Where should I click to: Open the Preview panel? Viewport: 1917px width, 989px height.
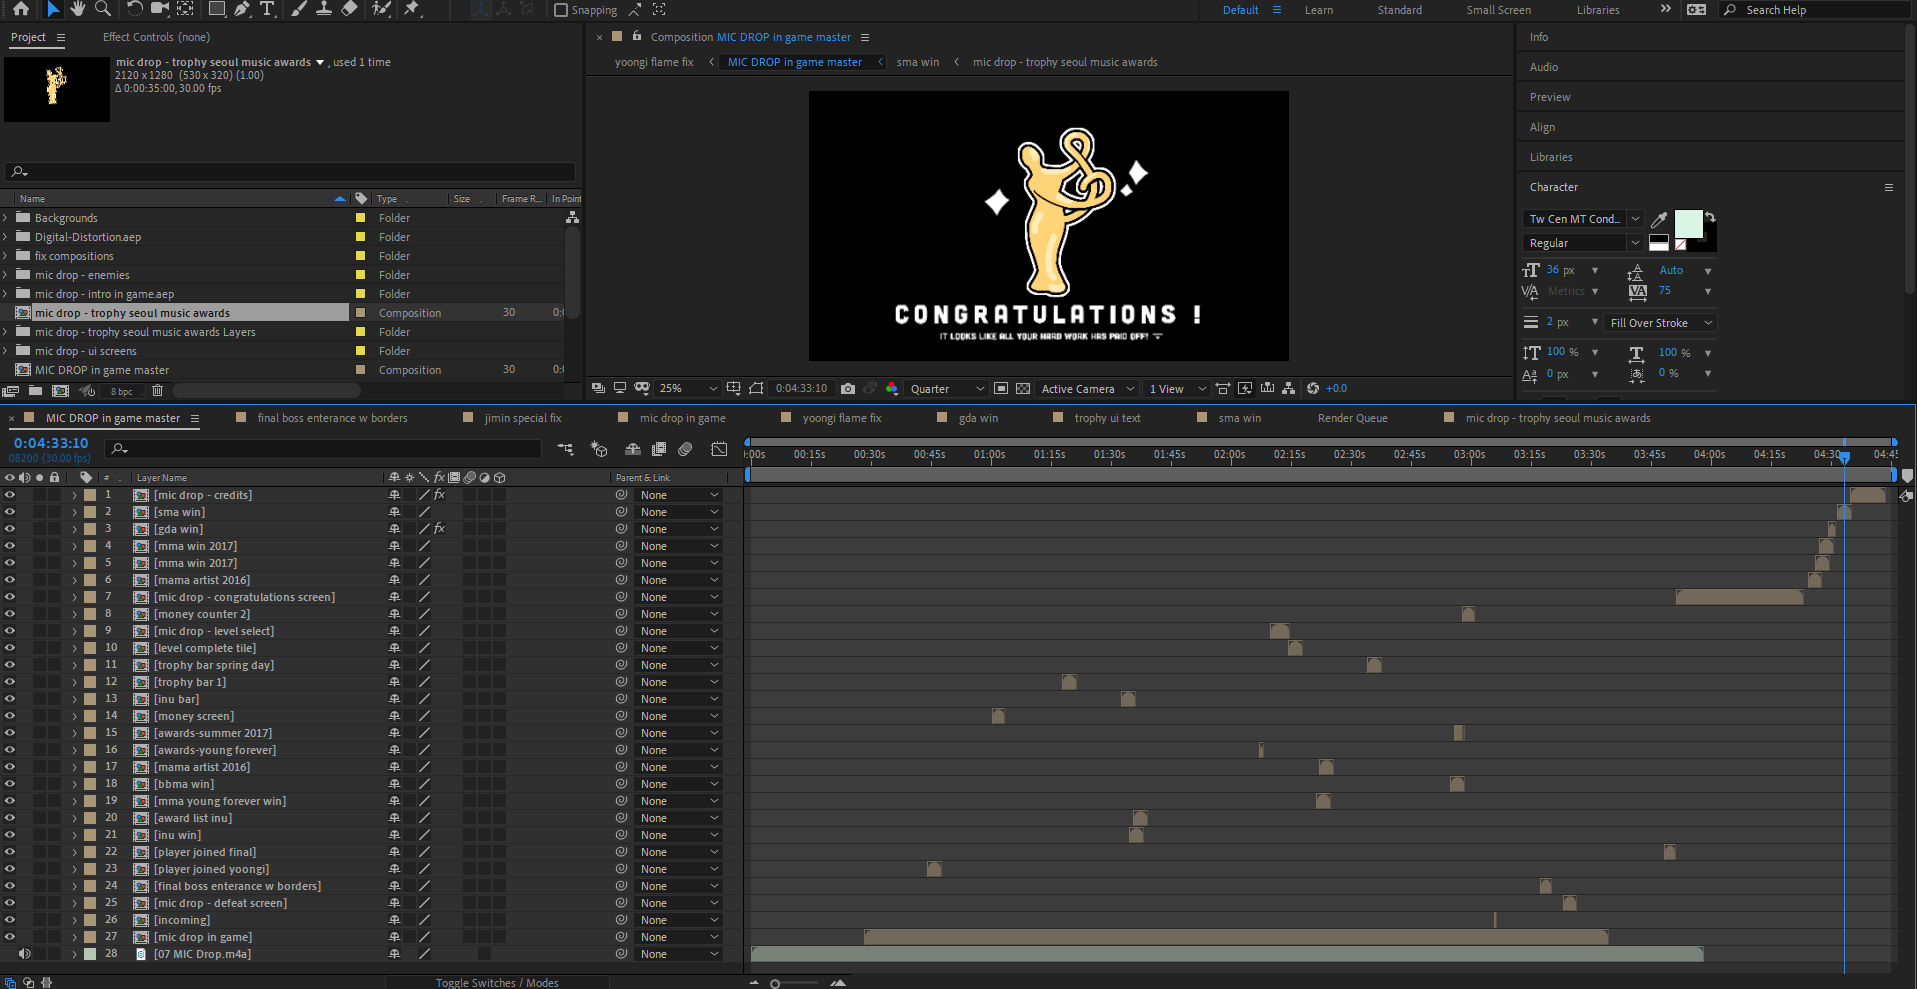tap(1550, 97)
